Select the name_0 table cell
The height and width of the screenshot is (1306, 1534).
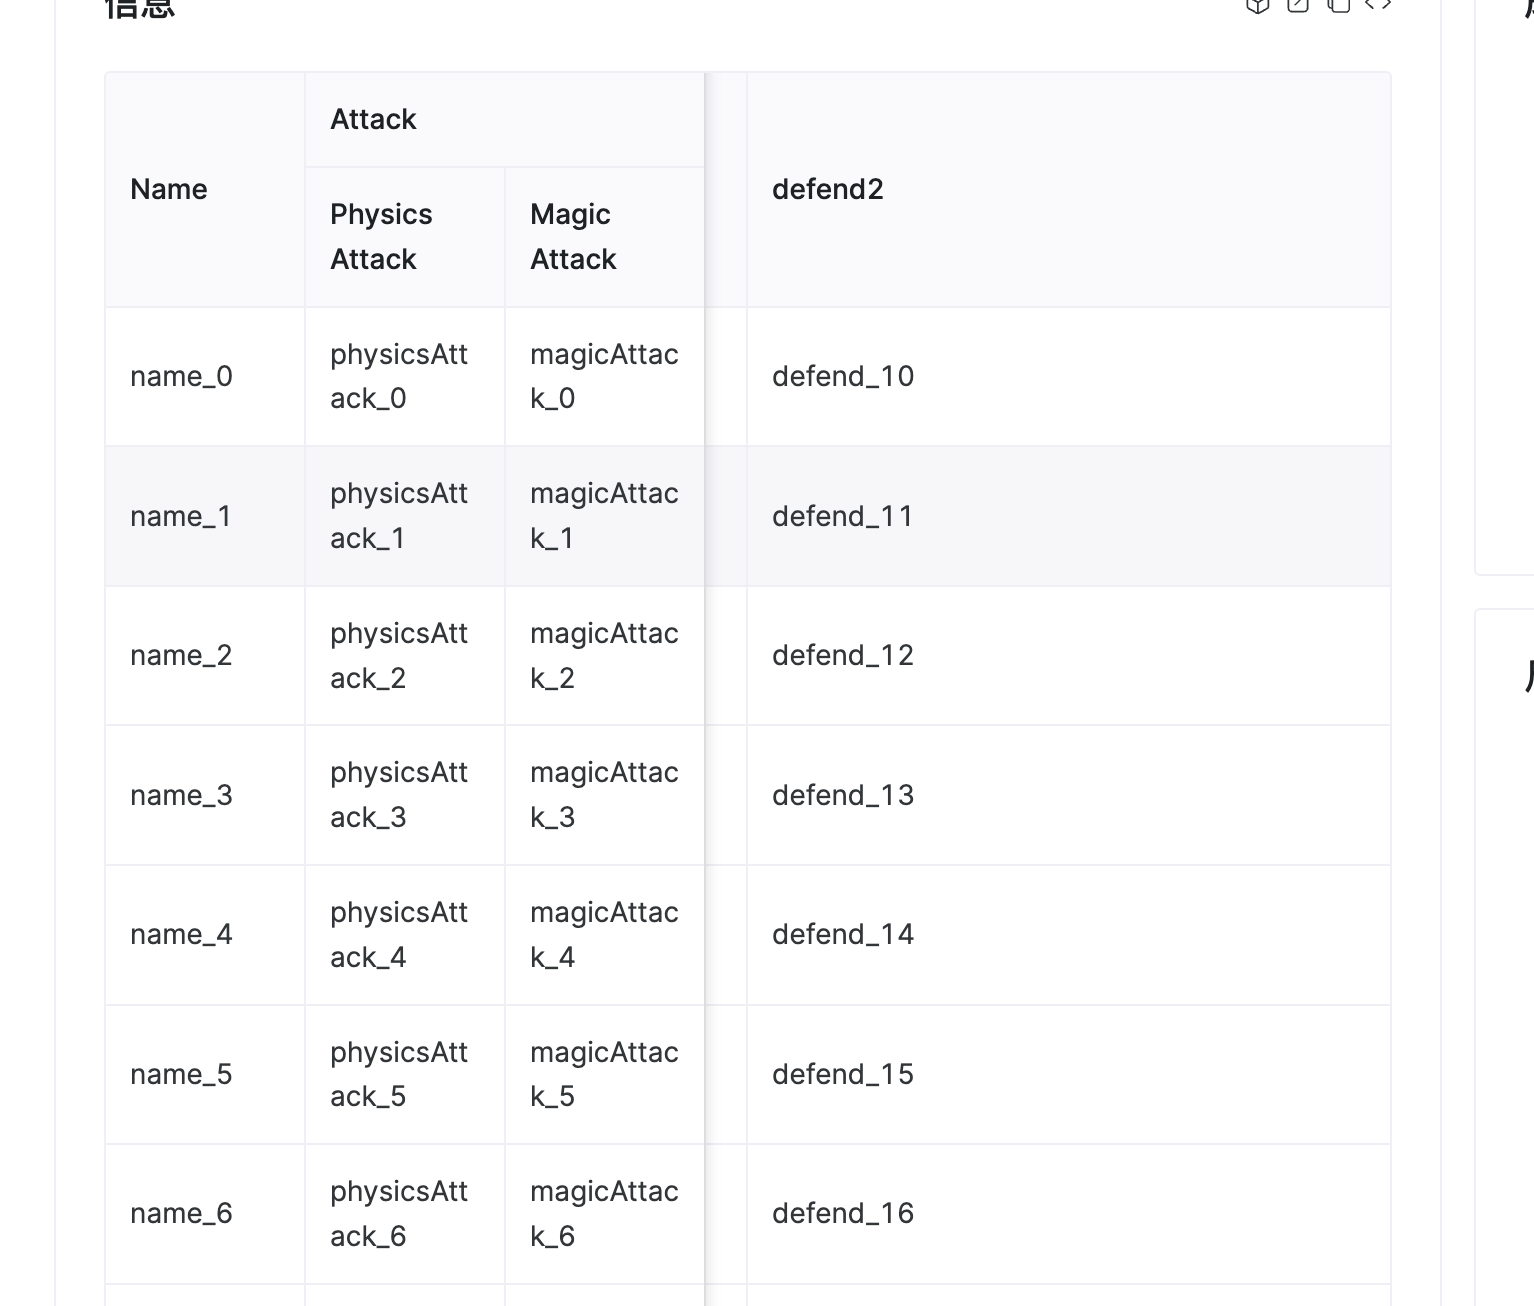coord(182,376)
